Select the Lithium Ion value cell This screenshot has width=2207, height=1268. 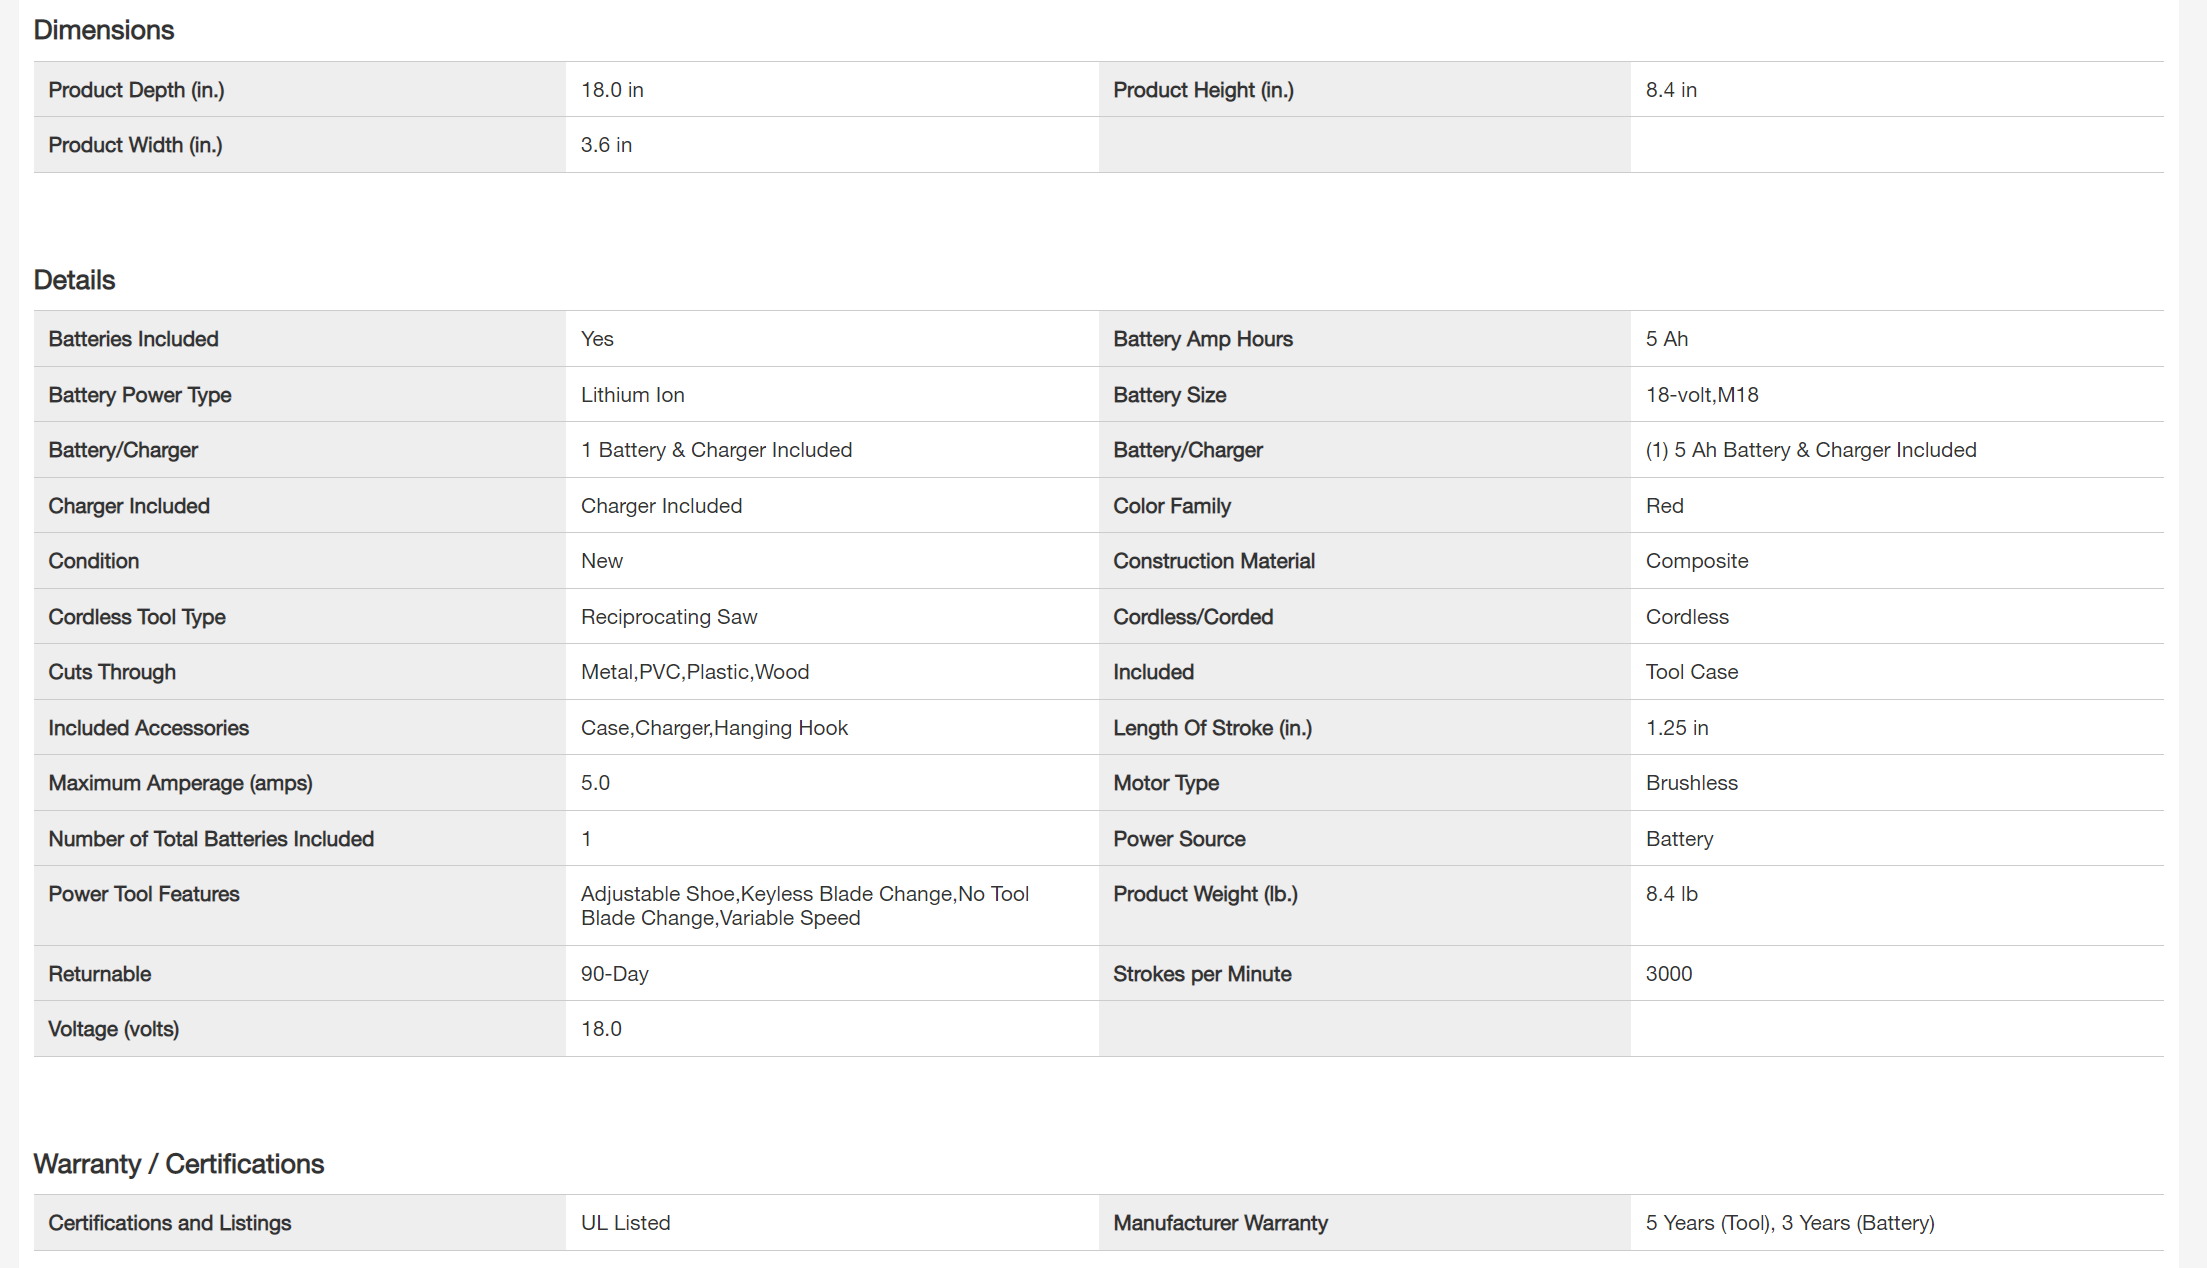[633, 395]
